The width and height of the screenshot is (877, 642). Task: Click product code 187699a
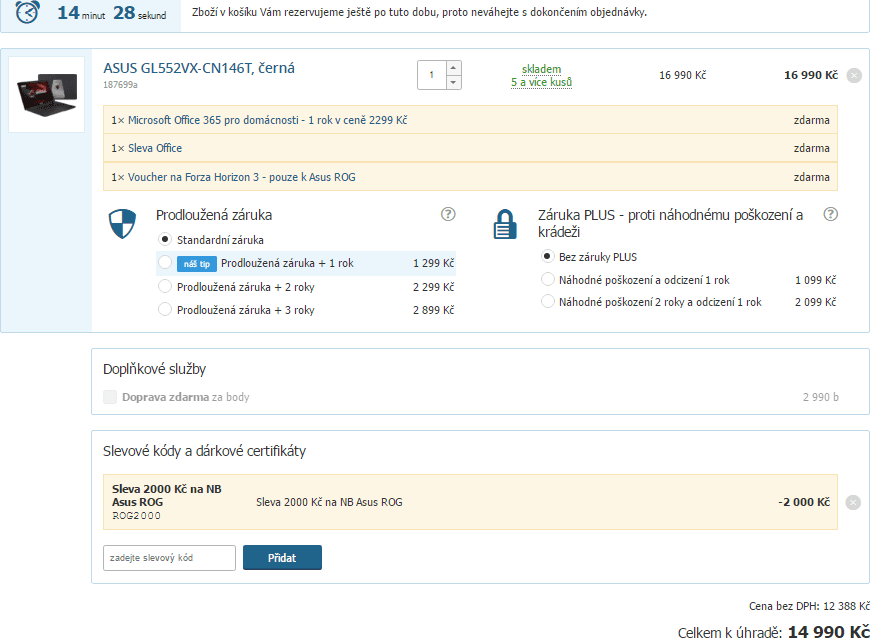tap(120, 85)
